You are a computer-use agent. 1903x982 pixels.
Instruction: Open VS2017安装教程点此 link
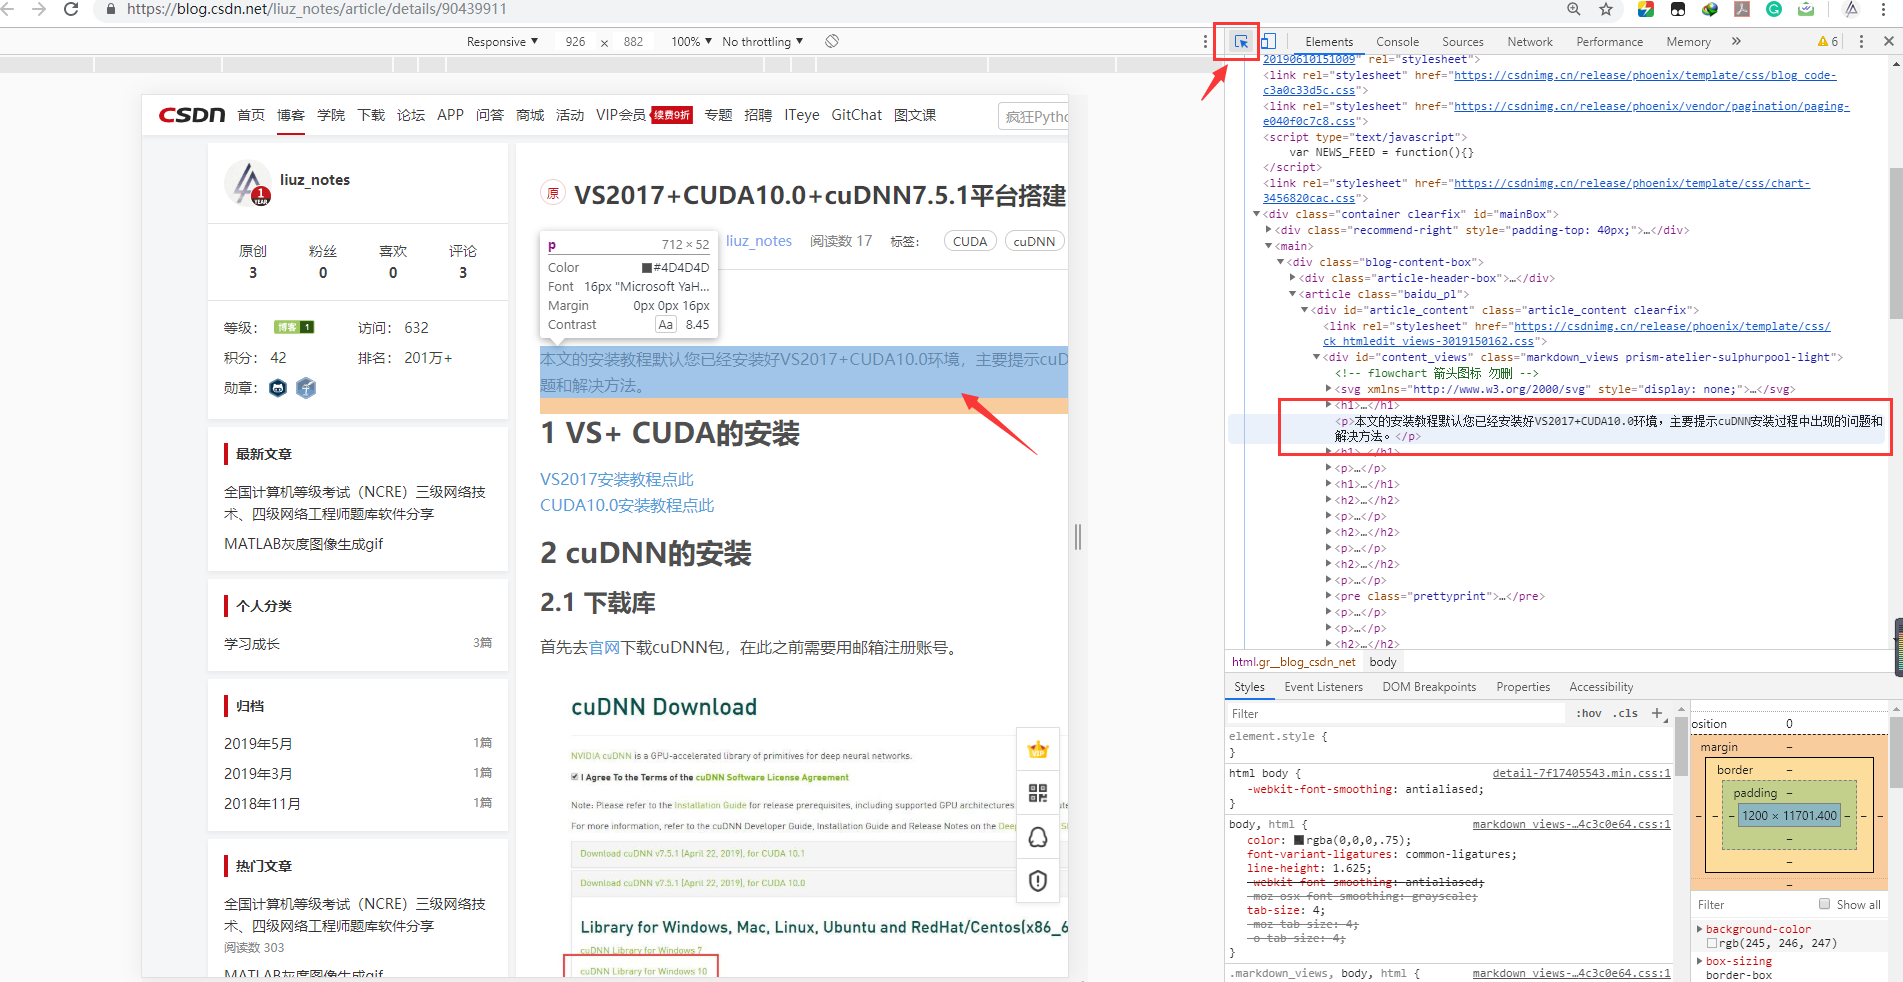tap(617, 480)
